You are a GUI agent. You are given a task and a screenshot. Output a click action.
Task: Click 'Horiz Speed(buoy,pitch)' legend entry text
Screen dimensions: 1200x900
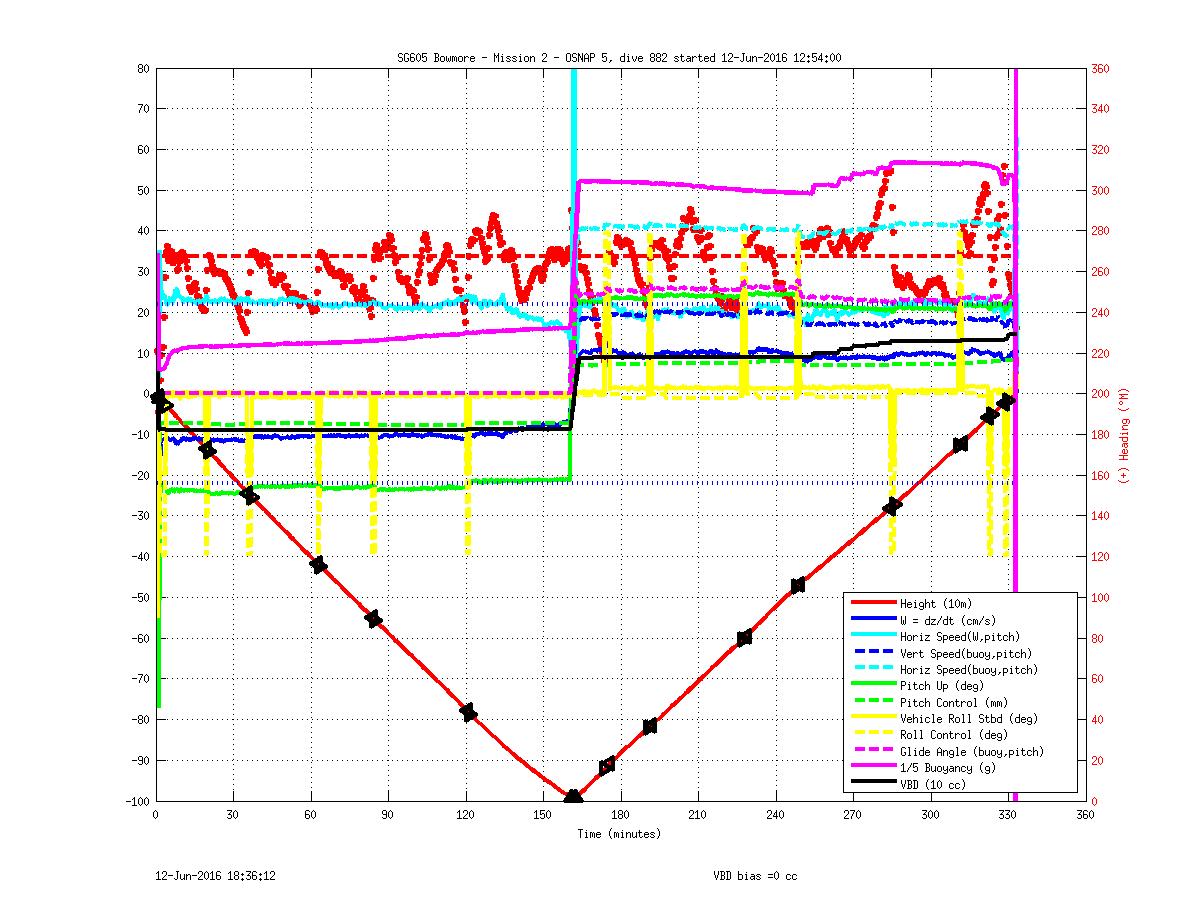pyautogui.click(x=969, y=669)
